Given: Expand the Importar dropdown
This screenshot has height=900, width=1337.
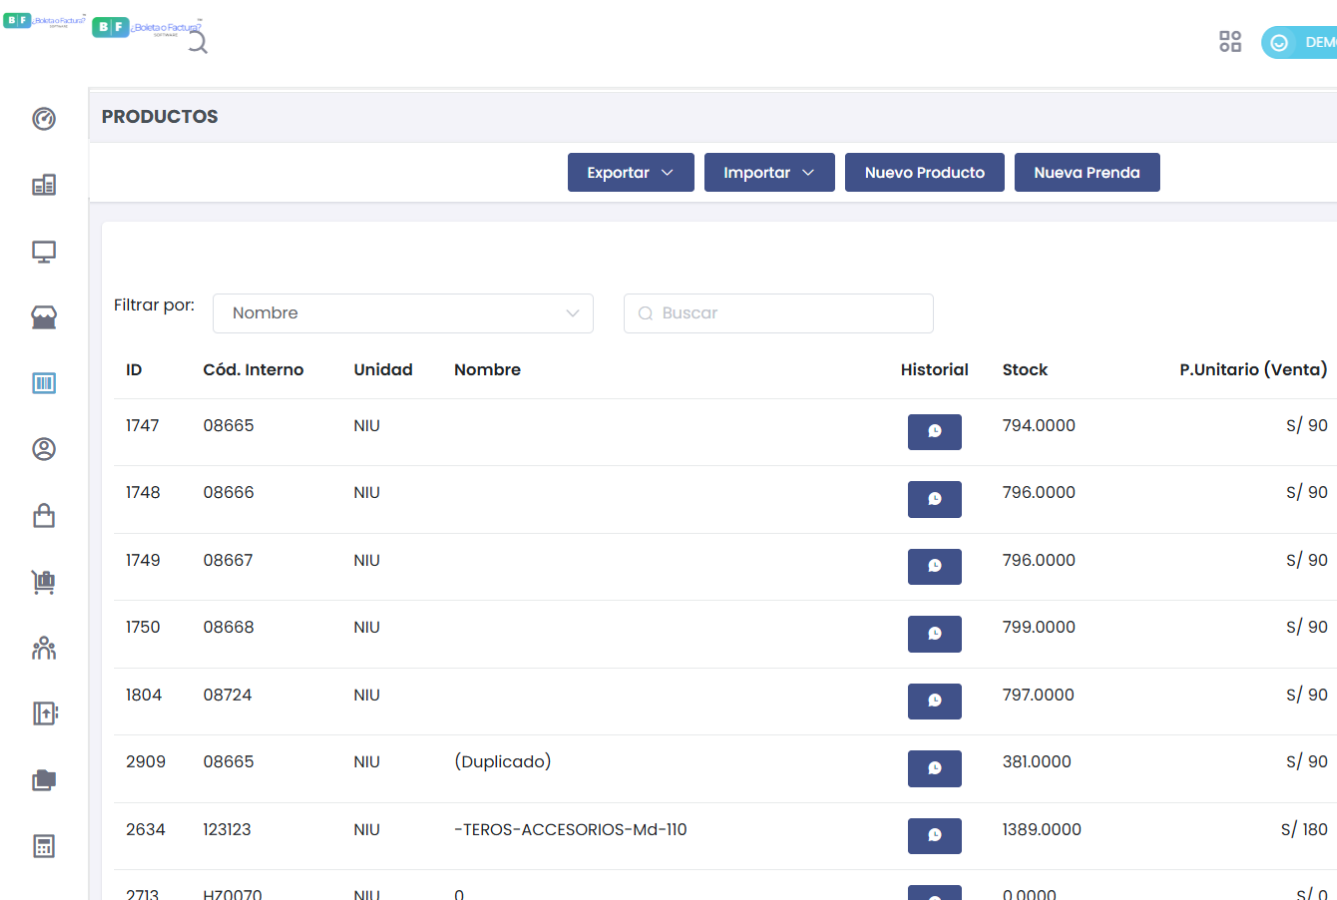Looking at the screenshot, I should [769, 173].
